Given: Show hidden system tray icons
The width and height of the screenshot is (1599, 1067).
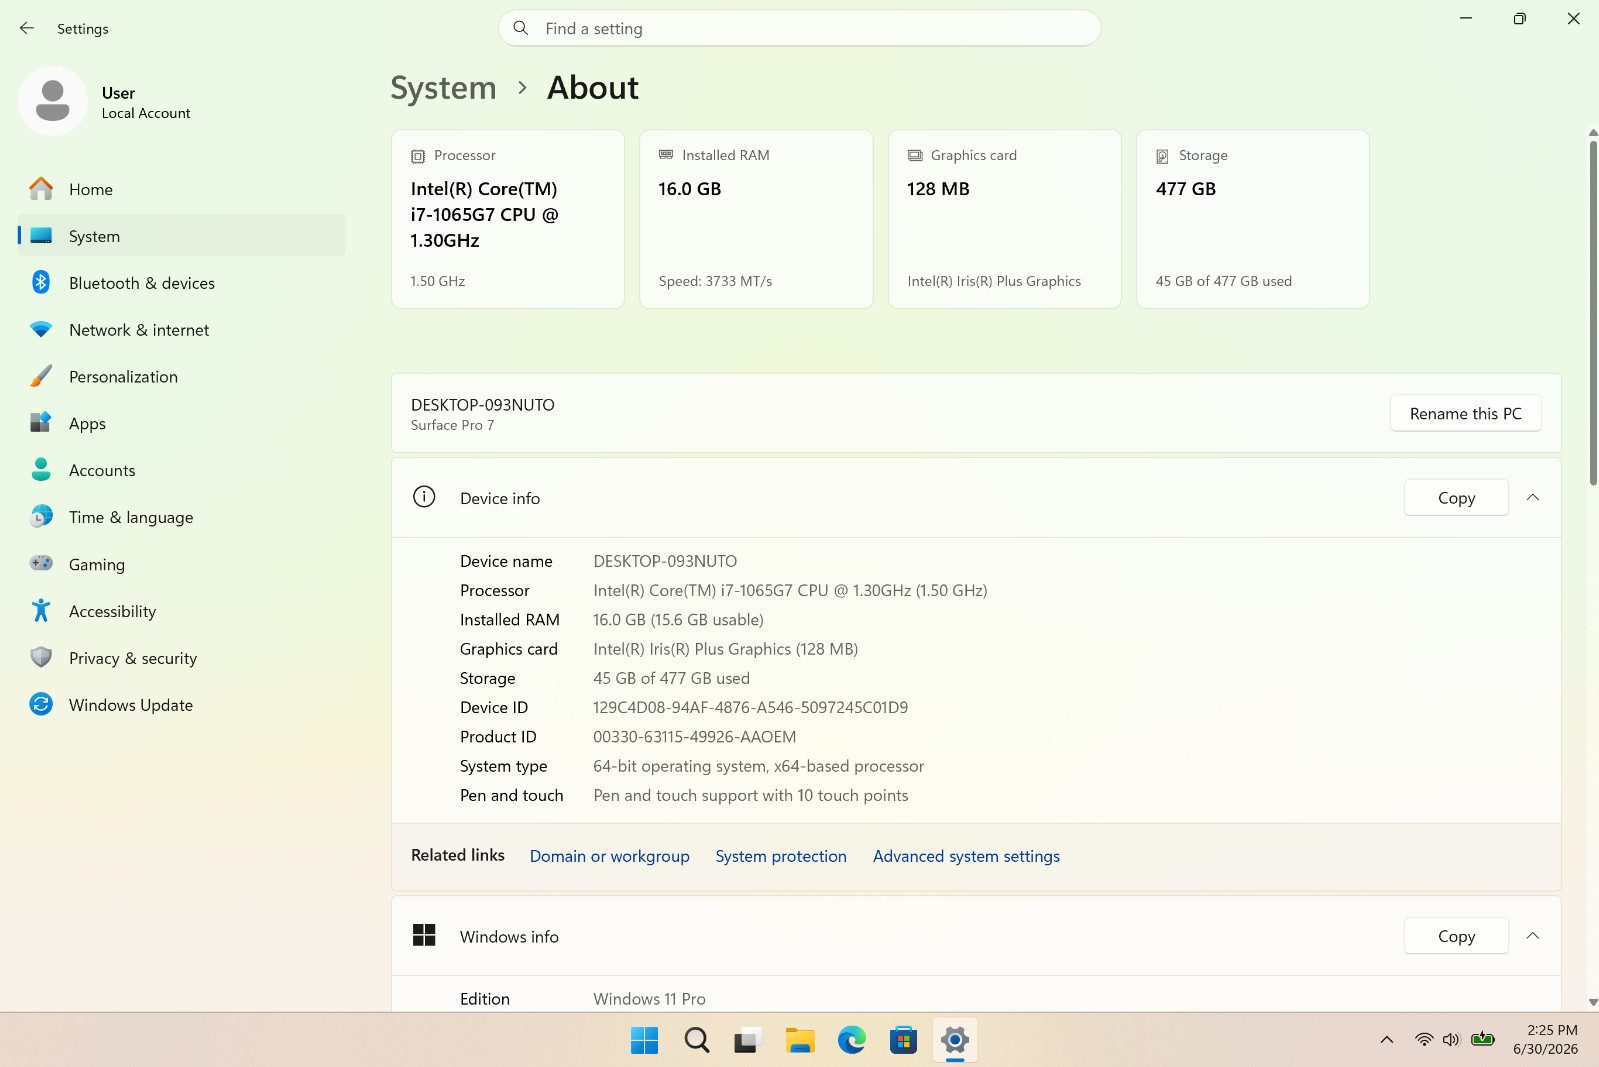Looking at the screenshot, I should point(1387,1040).
